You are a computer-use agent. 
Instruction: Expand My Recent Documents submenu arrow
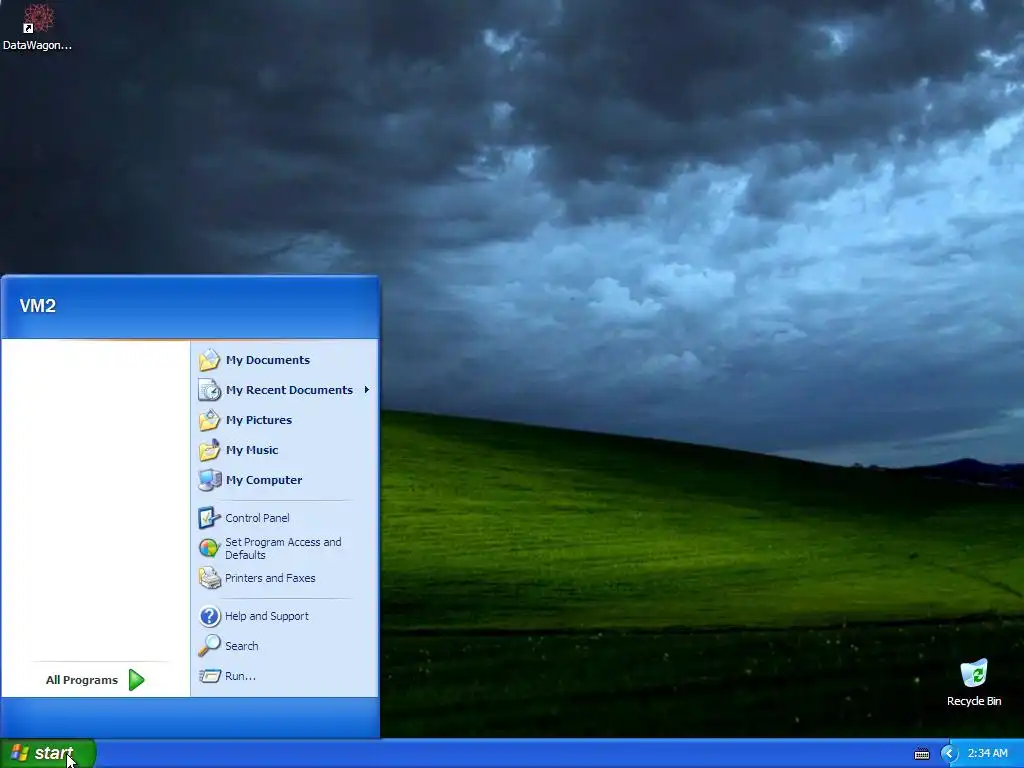tap(366, 390)
